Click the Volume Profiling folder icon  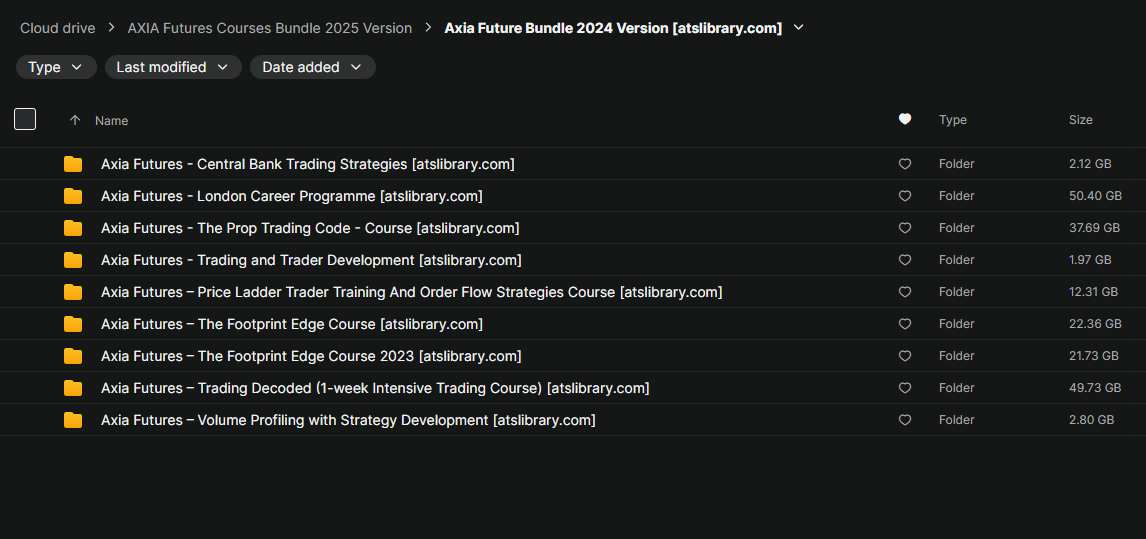tap(73, 420)
